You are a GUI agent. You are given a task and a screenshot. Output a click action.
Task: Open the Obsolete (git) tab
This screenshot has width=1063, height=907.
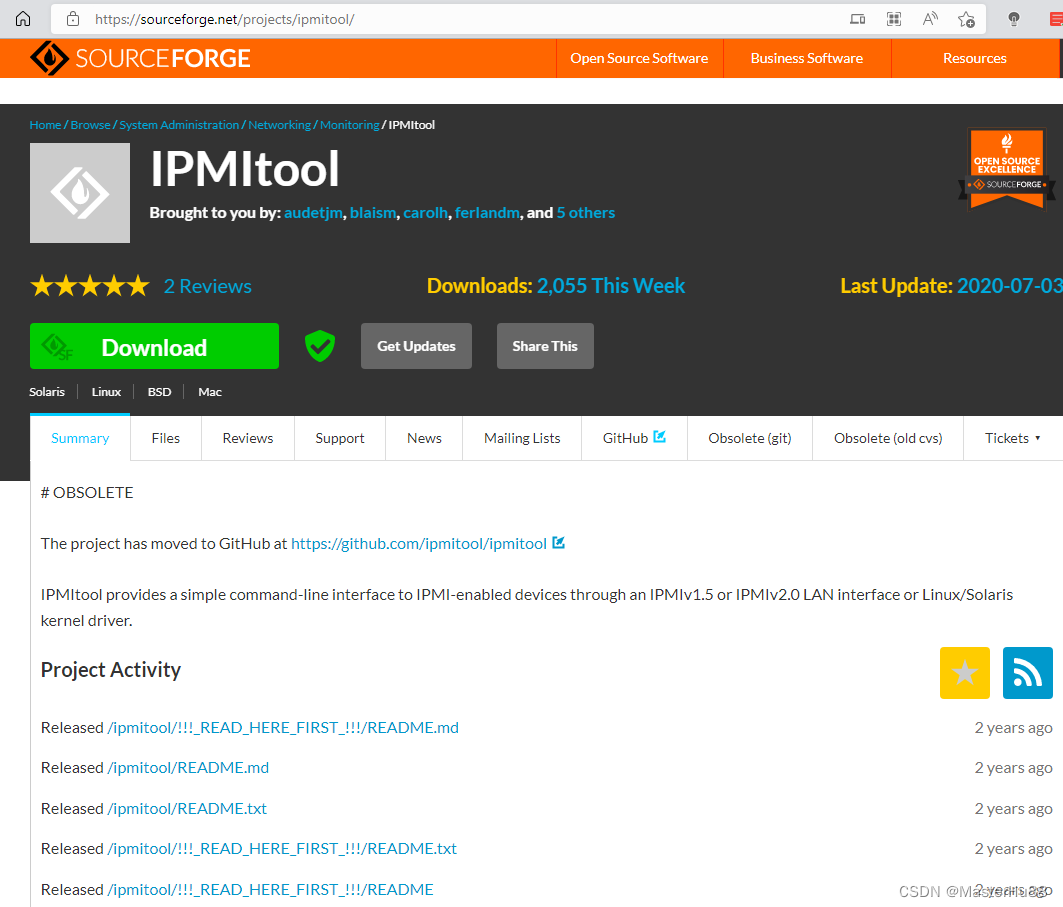750,439
